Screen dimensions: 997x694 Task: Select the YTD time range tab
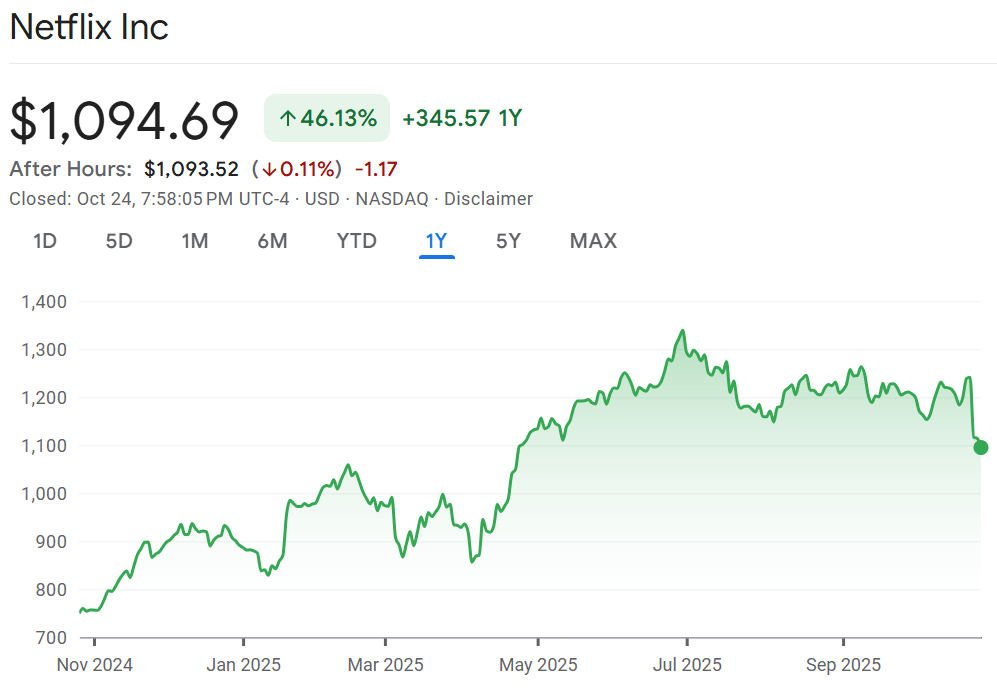(357, 241)
